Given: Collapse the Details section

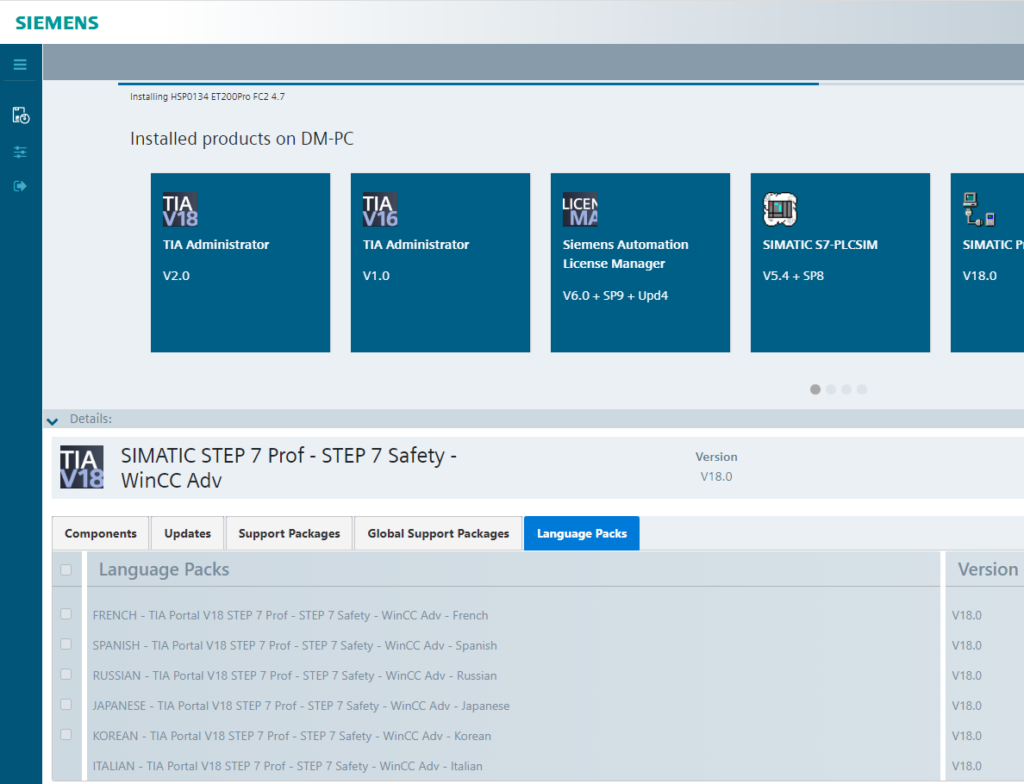Looking at the screenshot, I should coord(51,421).
